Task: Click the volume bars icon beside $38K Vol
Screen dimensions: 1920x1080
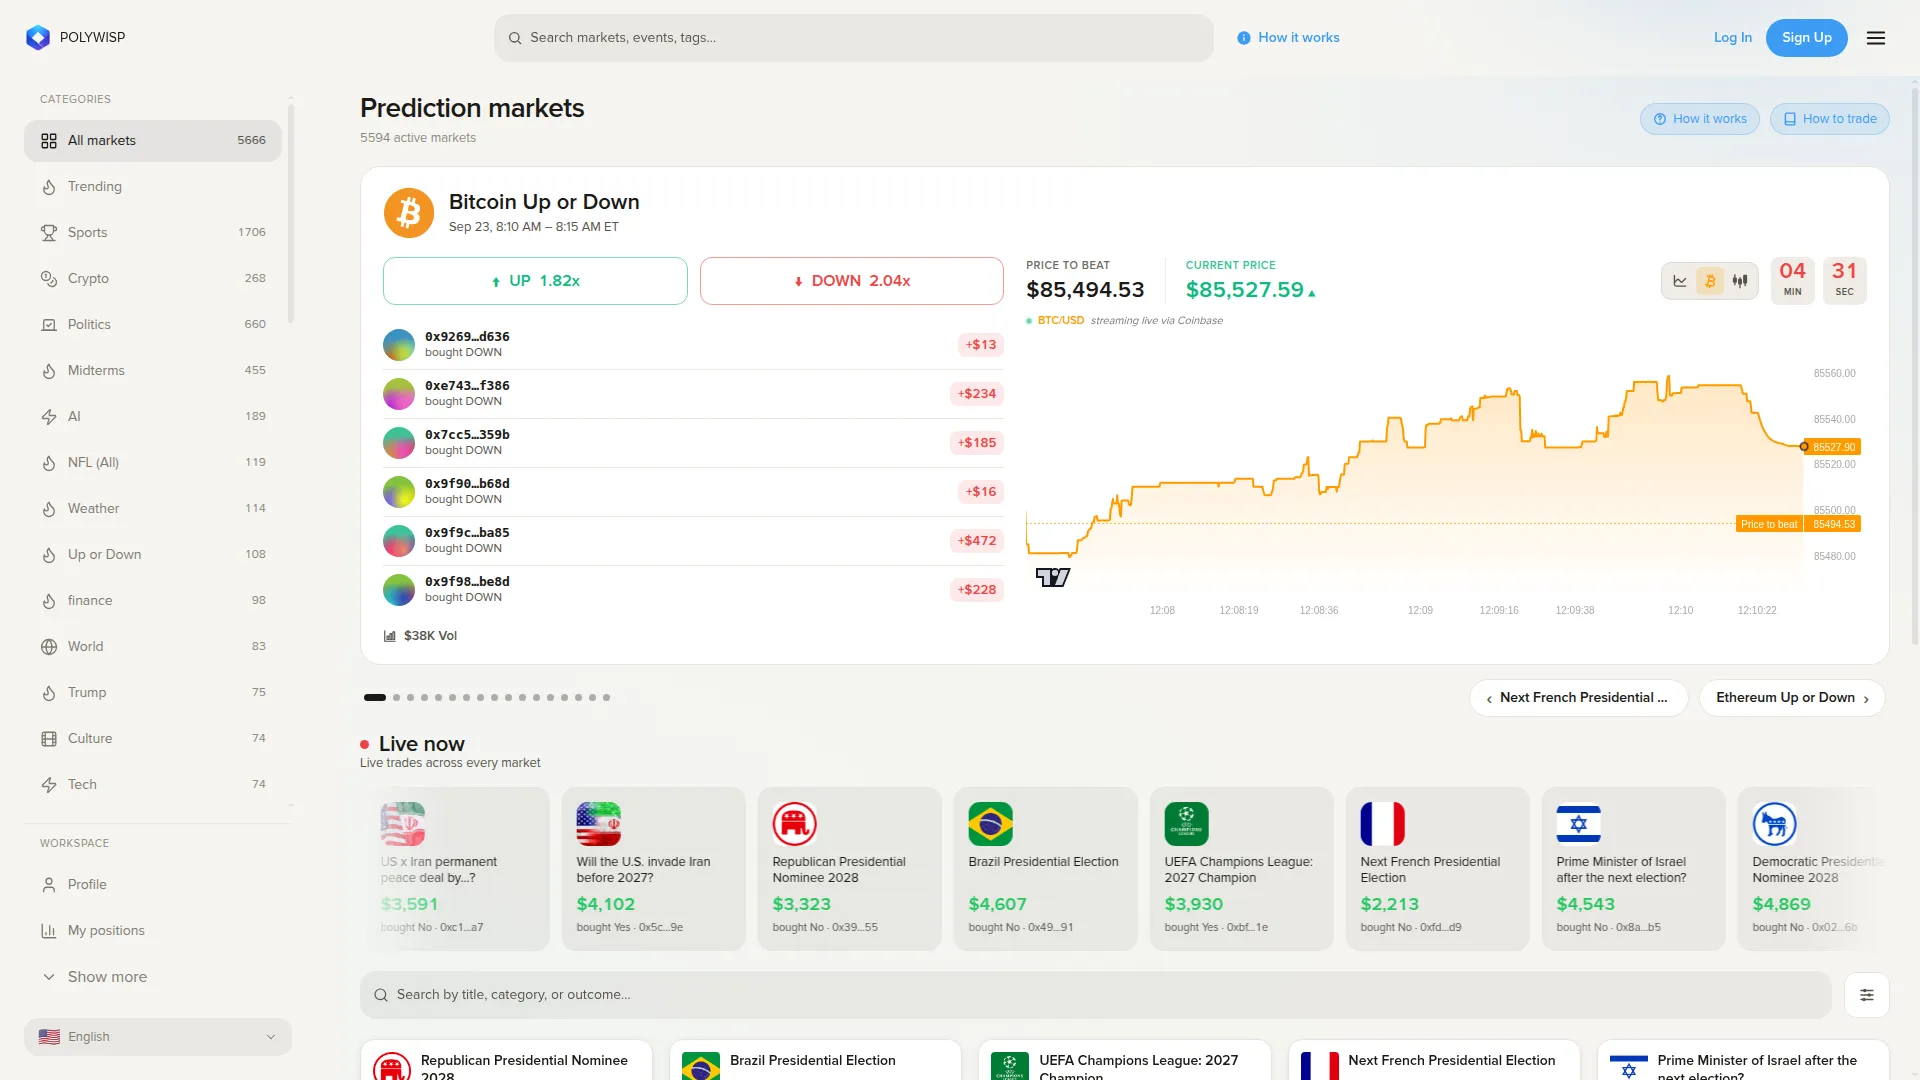Action: [x=390, y=636]
